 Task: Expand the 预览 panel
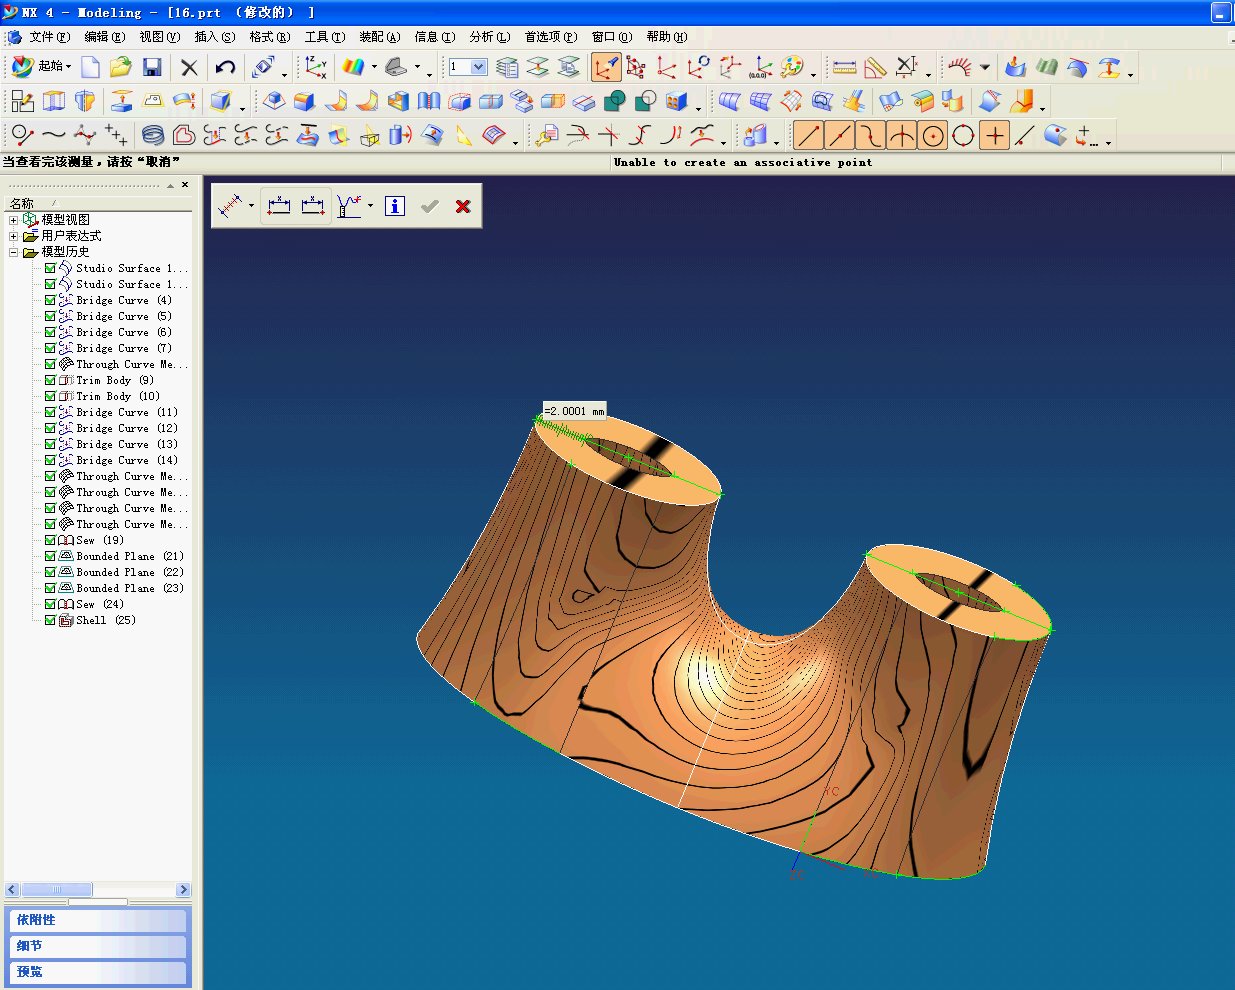tap(97, 972)
